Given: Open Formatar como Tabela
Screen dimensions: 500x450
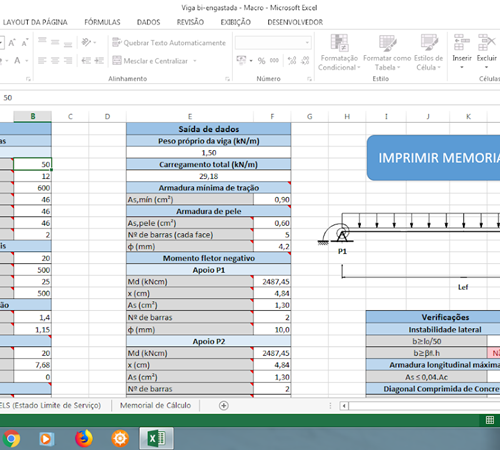Looking at the screenshot, I should [387, 53].
